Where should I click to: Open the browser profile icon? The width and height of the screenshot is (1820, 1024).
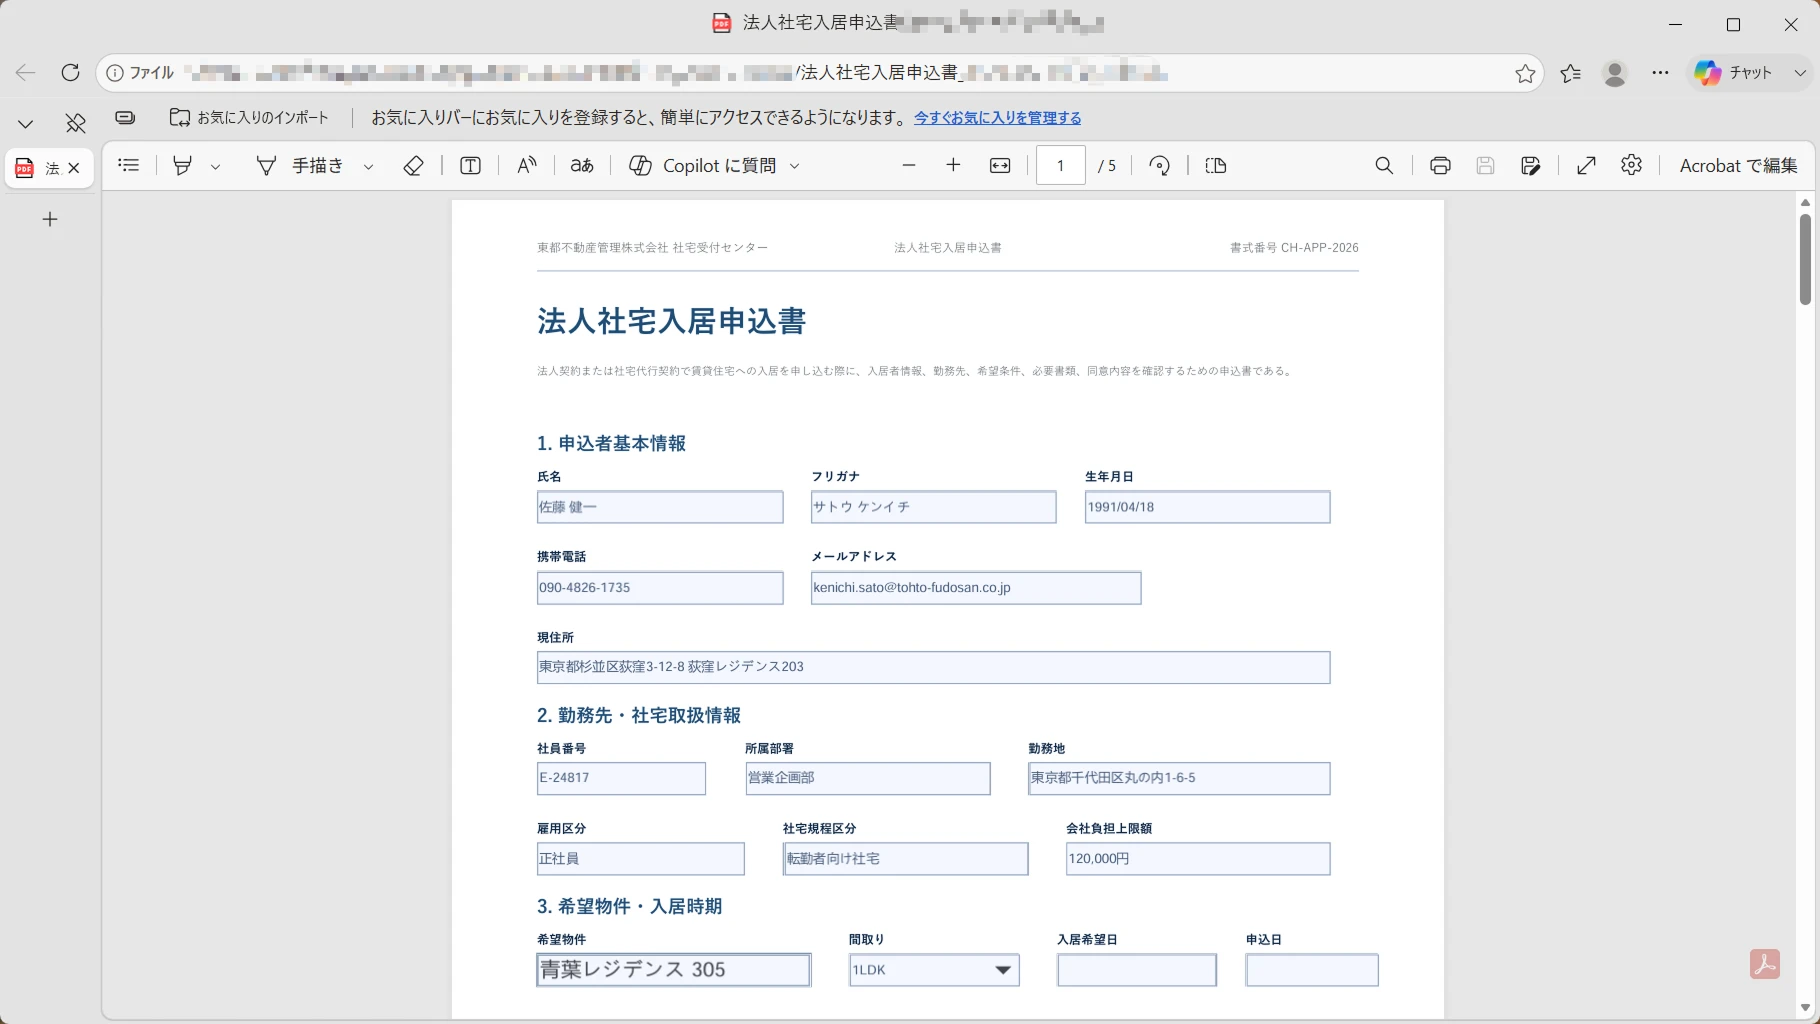point(1614,73)
